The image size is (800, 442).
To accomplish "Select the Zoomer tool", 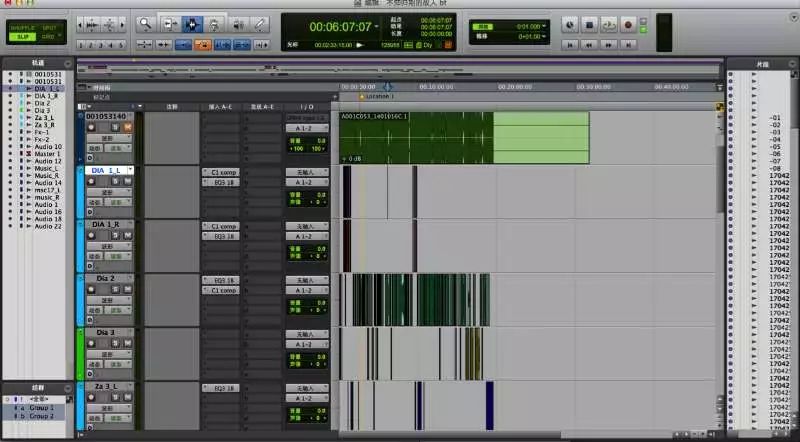I will (146, 23).
